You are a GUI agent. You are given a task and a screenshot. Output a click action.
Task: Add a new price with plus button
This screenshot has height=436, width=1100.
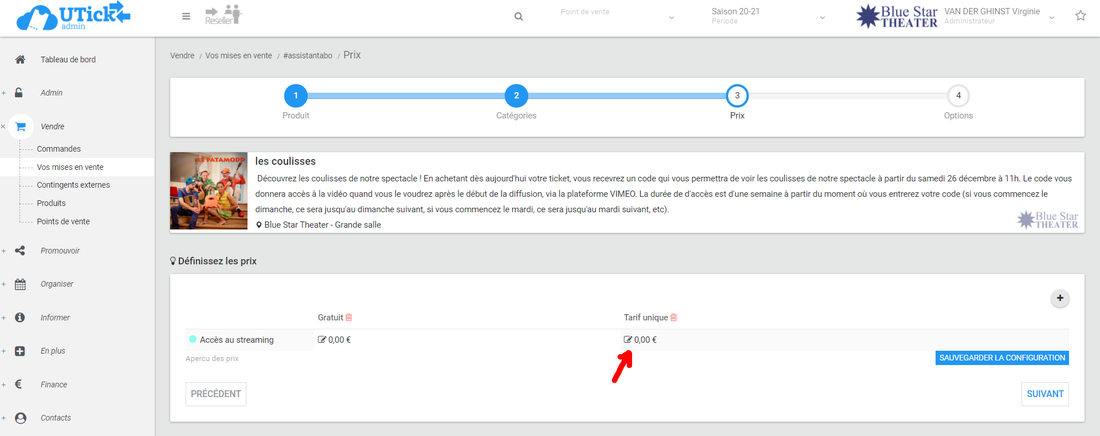point(1060,298)
